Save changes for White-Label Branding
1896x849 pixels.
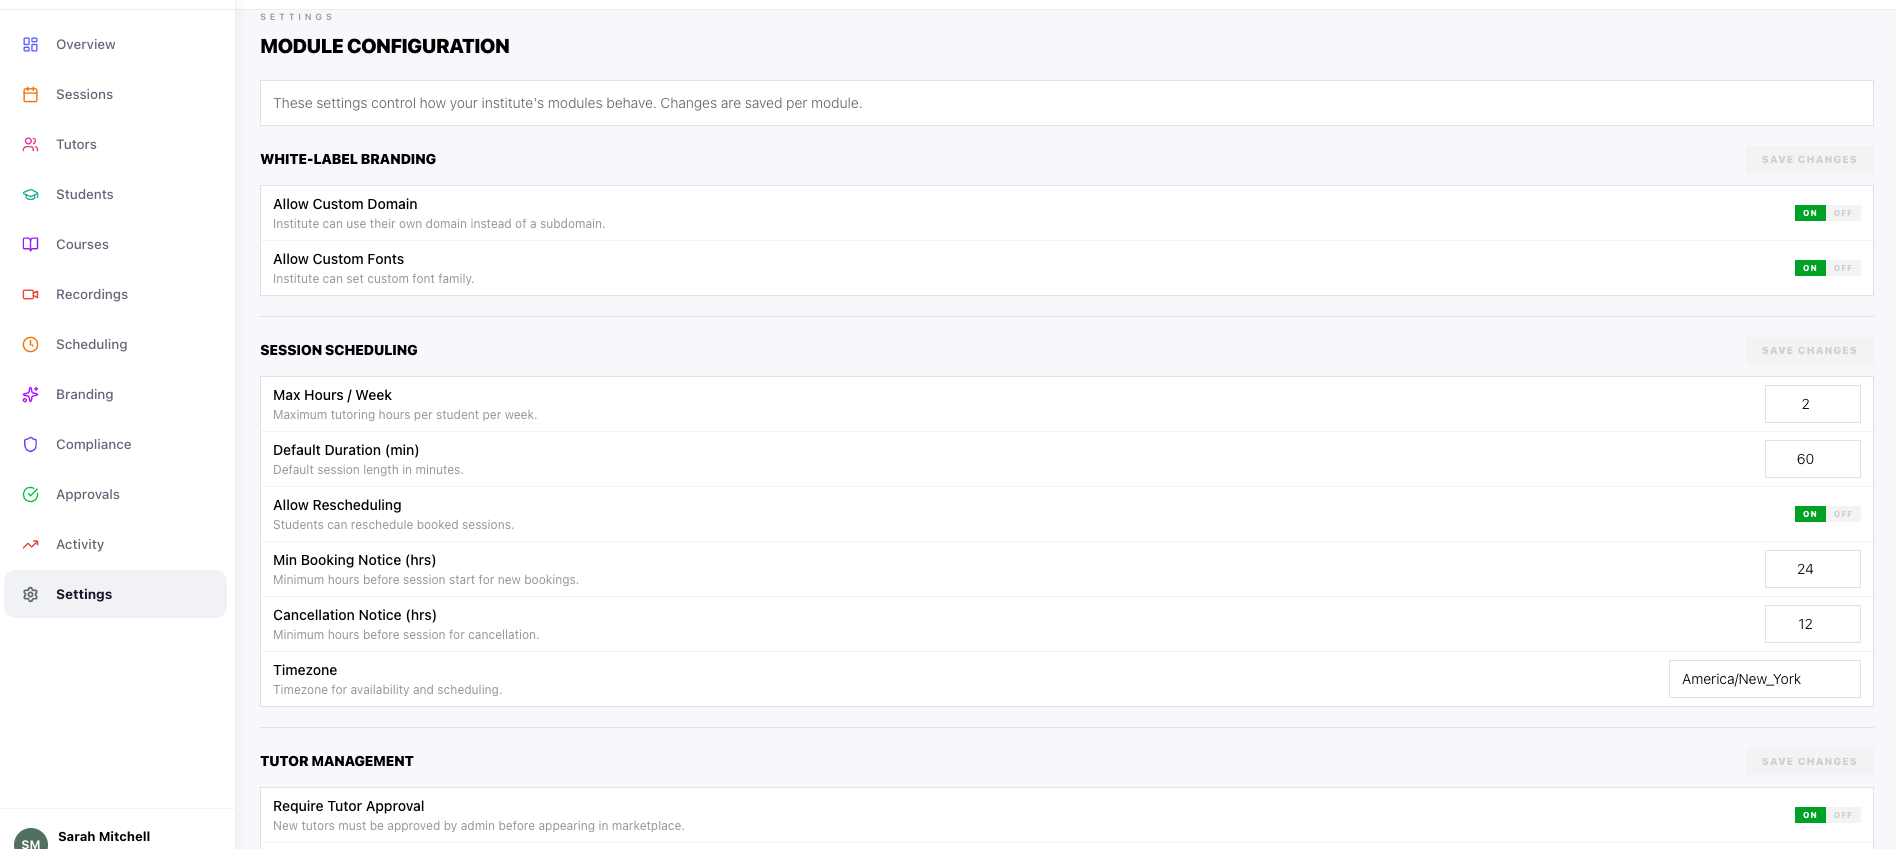(1808, 160)
